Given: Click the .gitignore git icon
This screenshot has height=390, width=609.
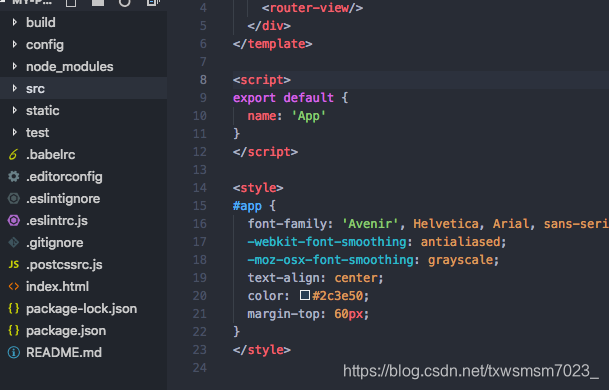Looking at the screenshot, I should coord(14,242).
